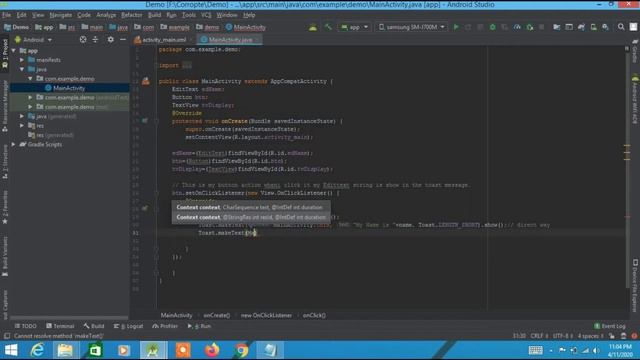This screenshot has height=360, width=640.
Task: Open the TODO tool window
Action: tap(25, 326)
